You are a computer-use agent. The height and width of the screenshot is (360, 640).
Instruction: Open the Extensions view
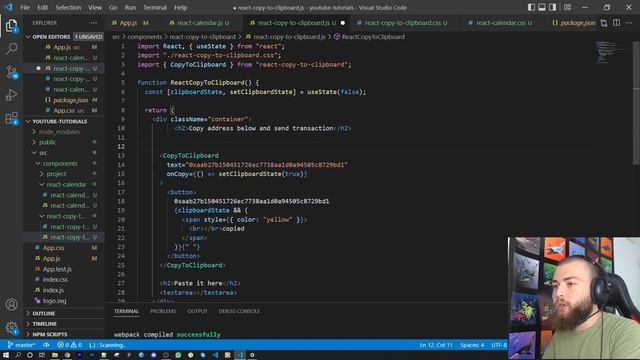coord(11,118)
